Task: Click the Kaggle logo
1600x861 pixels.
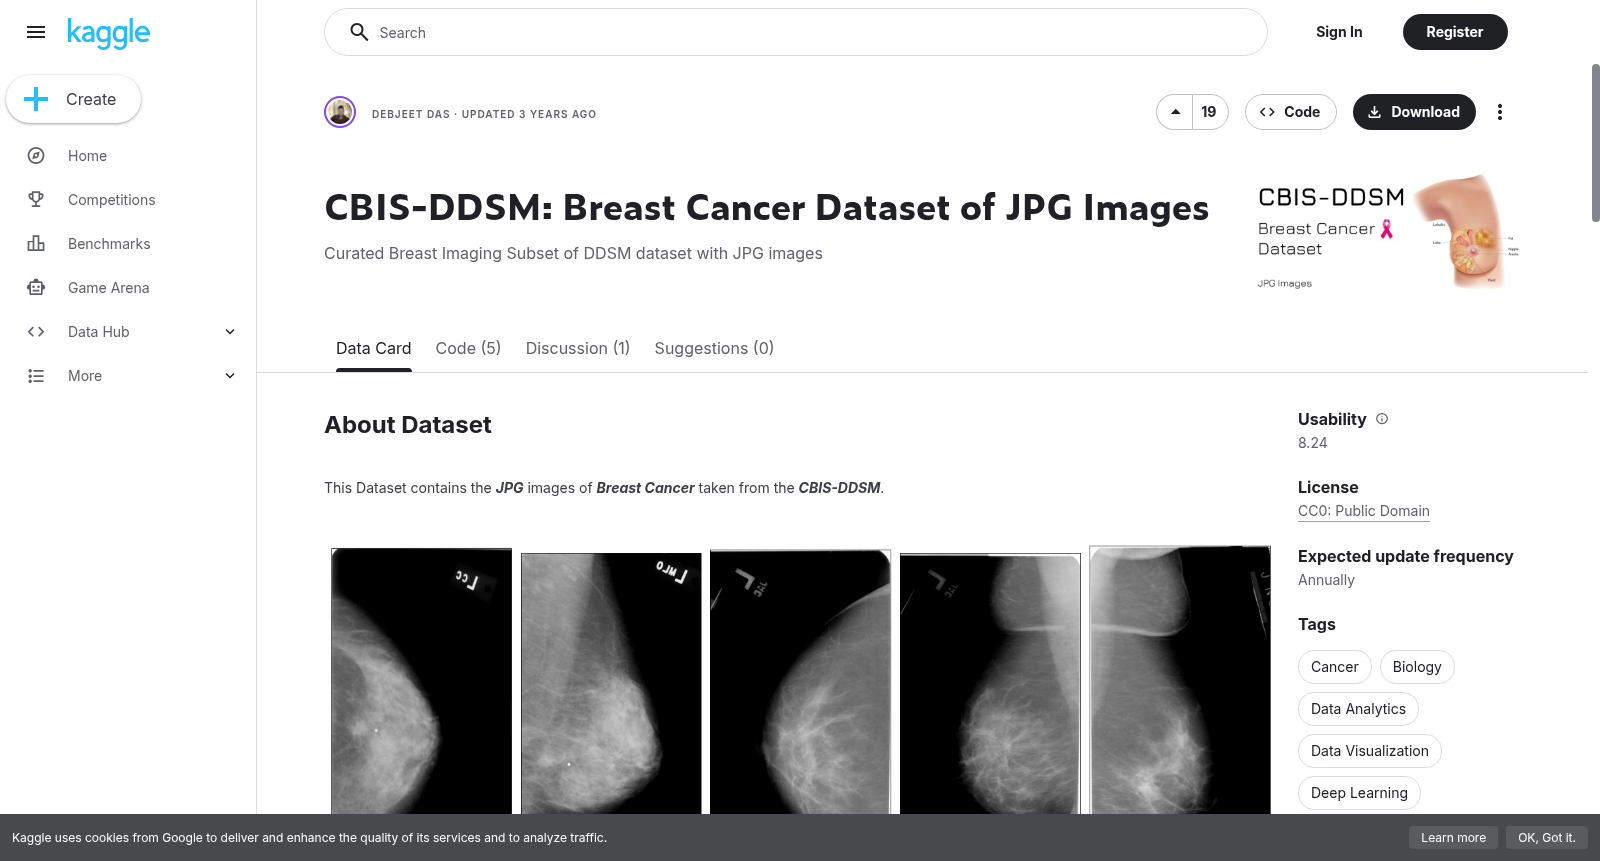Action: pos(108,33)
